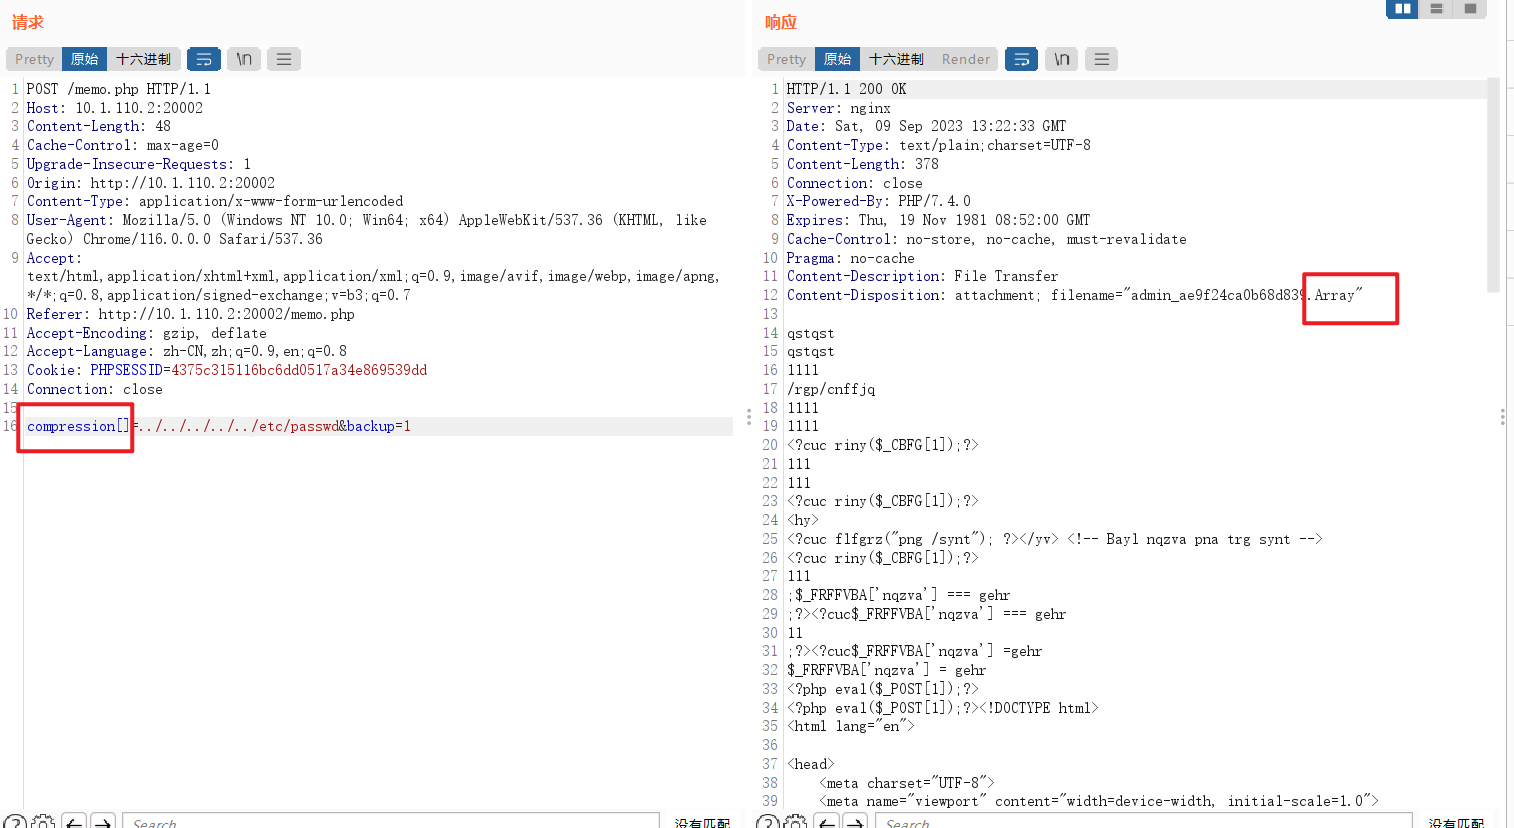Screen dimensions: 1514x828
Task: Click the 'Content-Length: 378' response header
Action: coord(863,164)
